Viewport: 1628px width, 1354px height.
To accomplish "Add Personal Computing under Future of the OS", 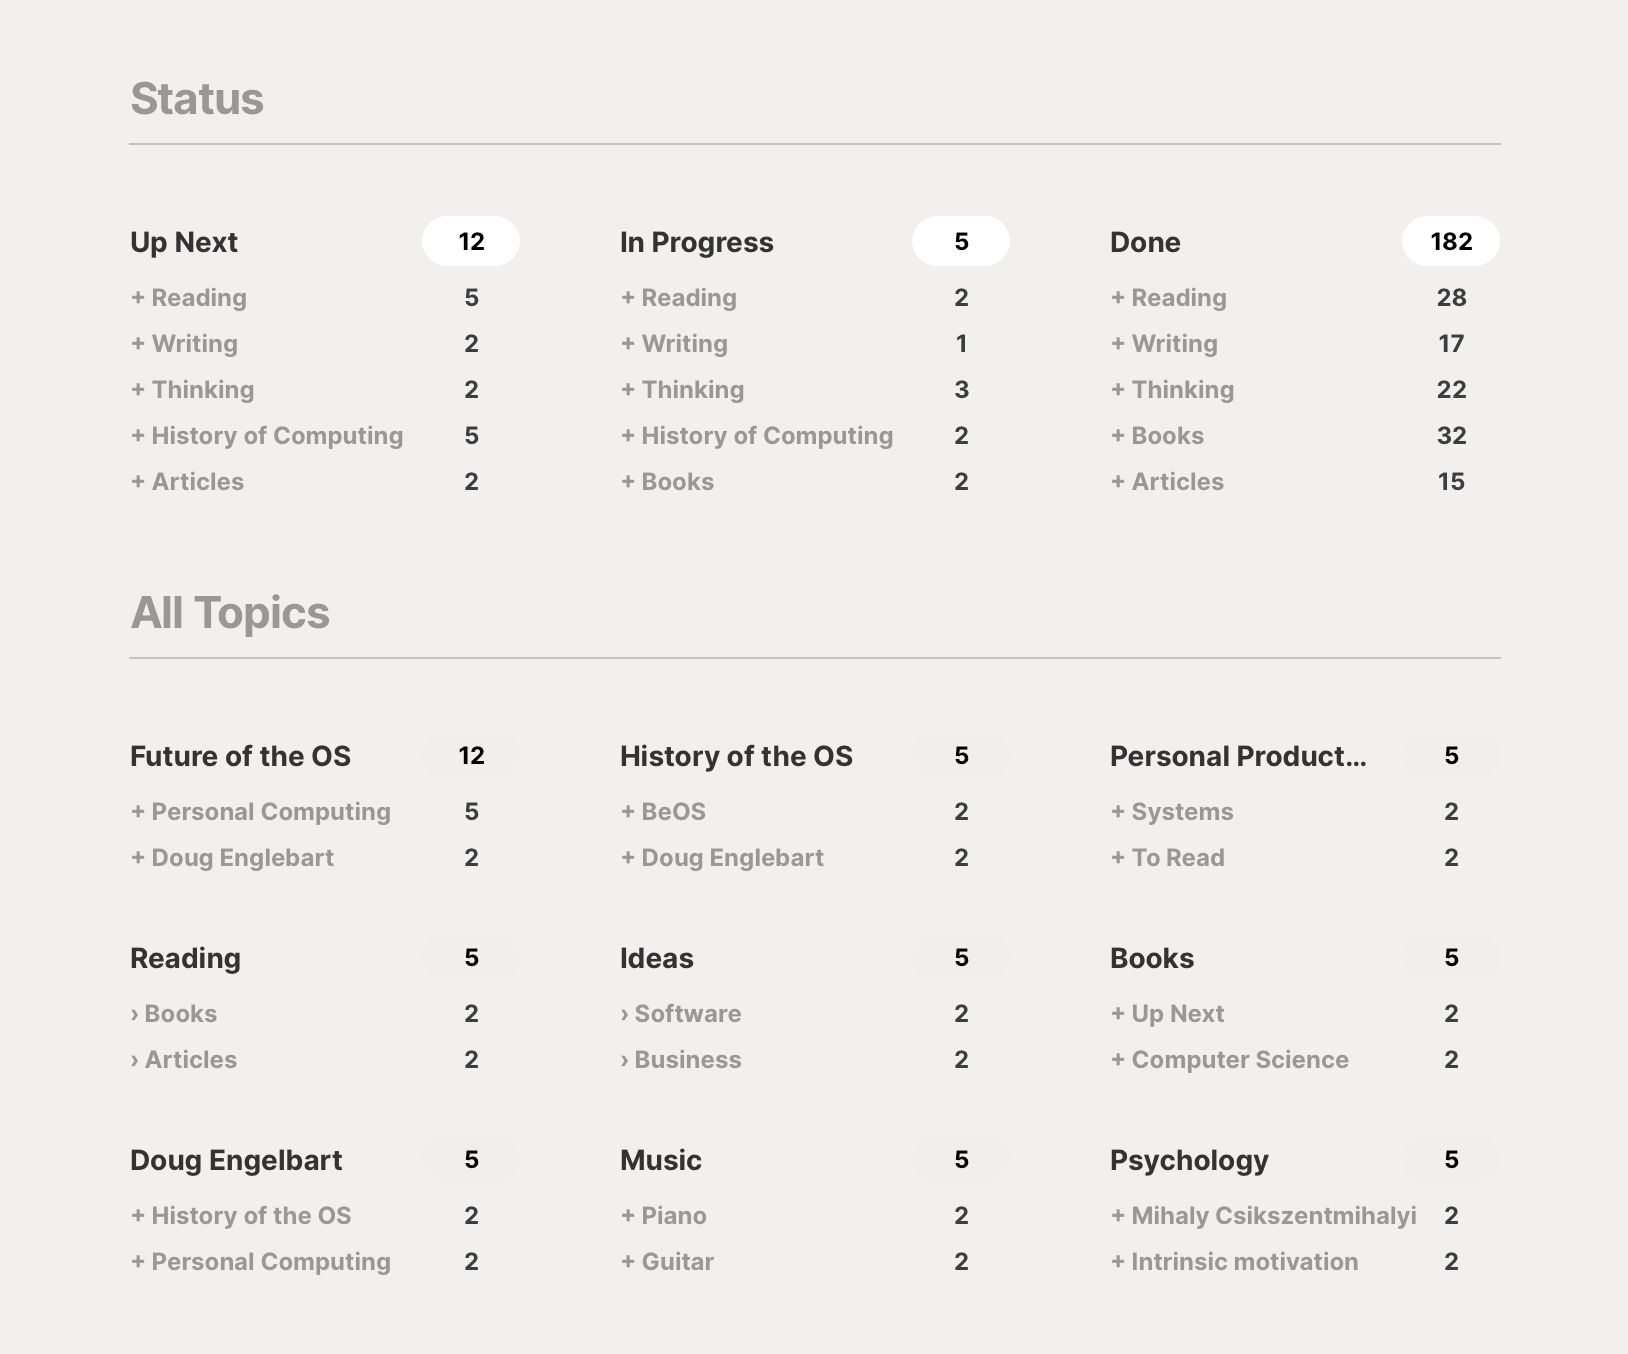I will coord(261,811).
